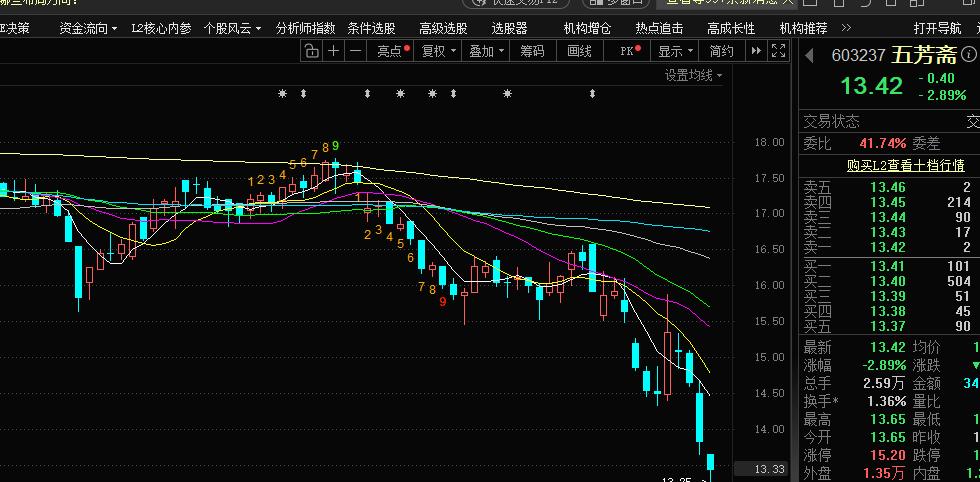Click the 五芳斋 stock name
Viewport: 980px width, 482px height.
click(924, 55)
